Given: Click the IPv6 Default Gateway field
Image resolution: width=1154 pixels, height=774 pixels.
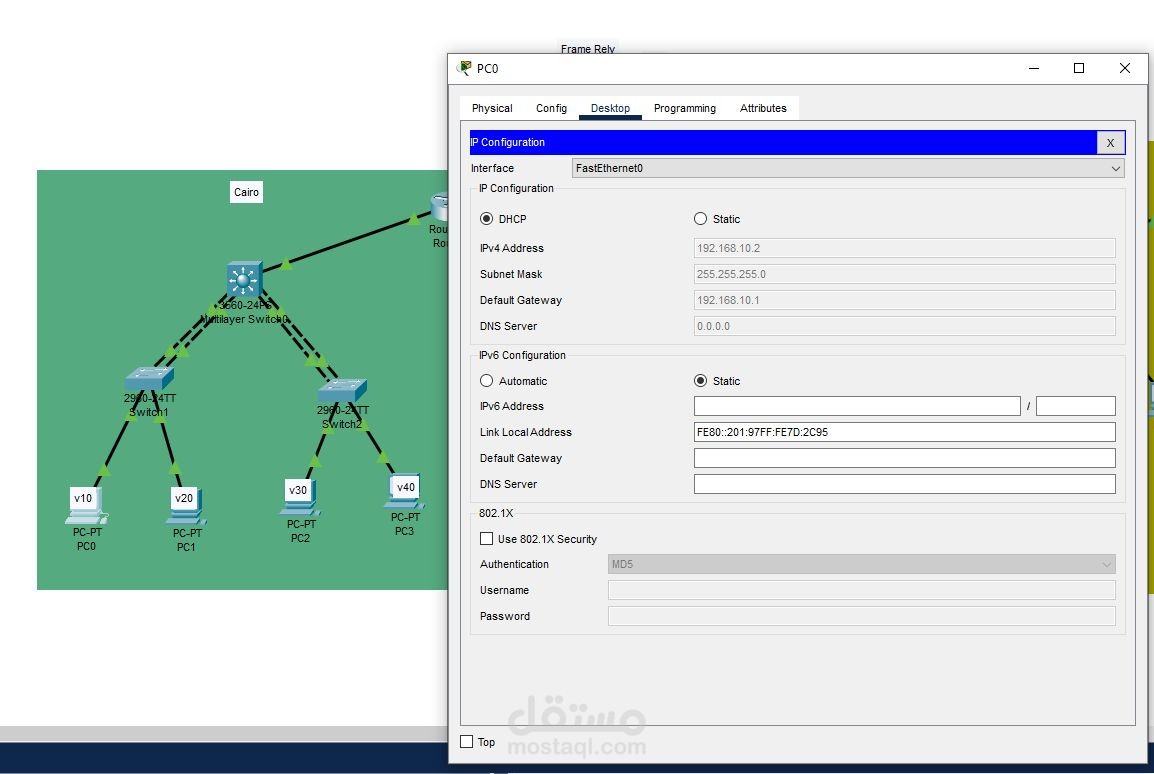Looking at the screenshot, I should (x=905, y=458).
